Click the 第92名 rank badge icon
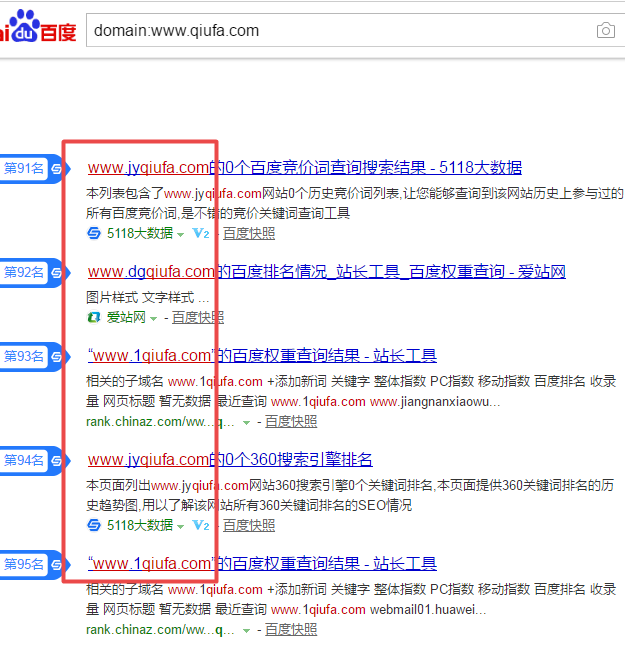The height and width of the screenshot is (645, 625). 56,272
